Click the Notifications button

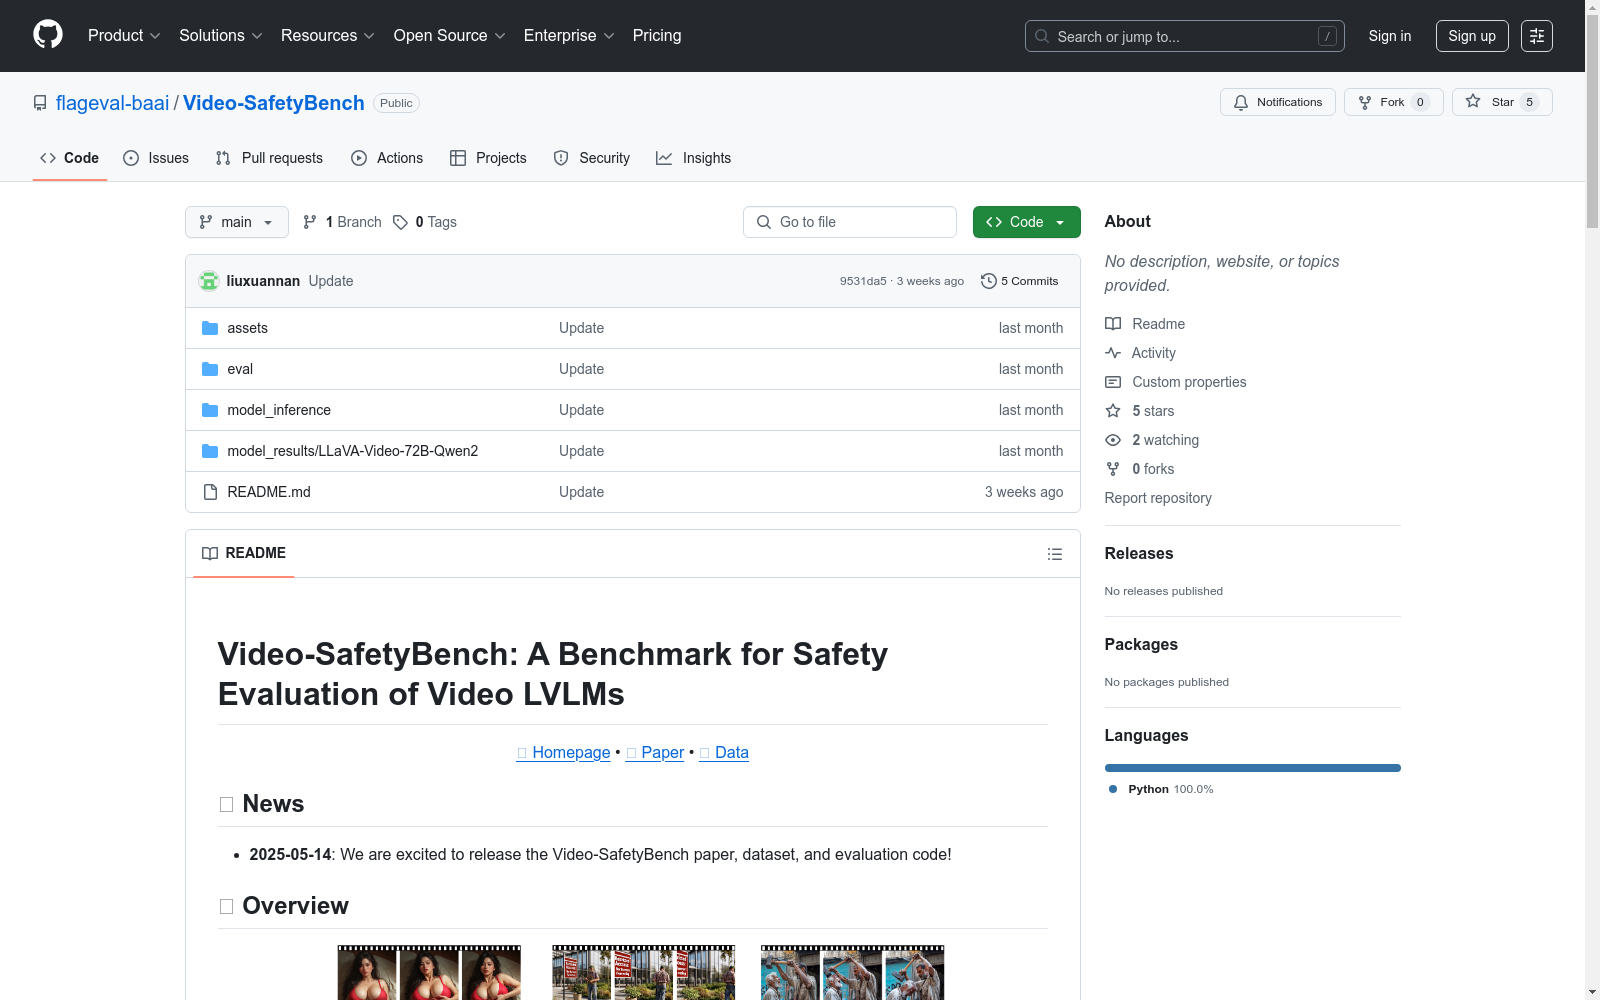coord(1278,102)
